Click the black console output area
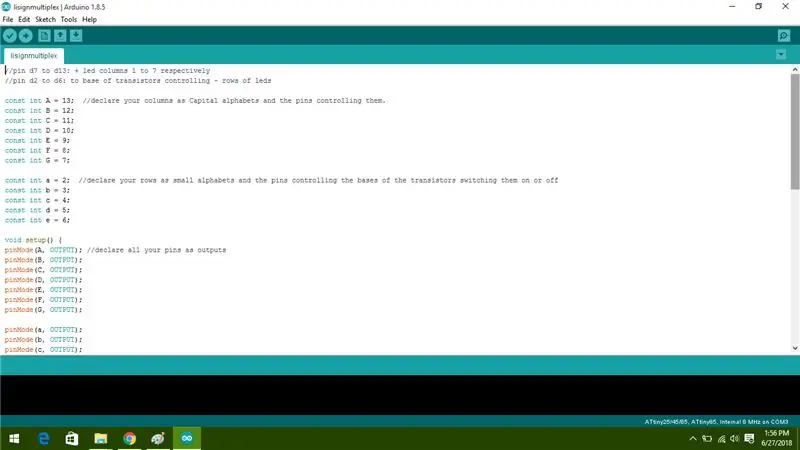Screen dimensions: 800x450 400,395
